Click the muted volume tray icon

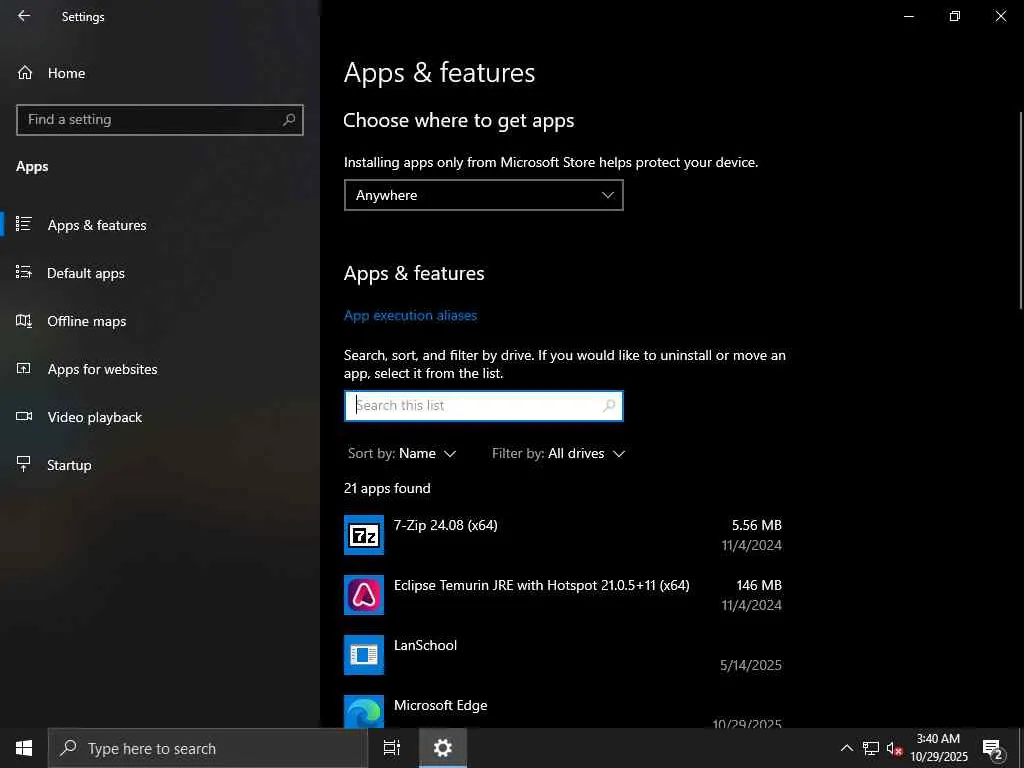click(894, 749)
